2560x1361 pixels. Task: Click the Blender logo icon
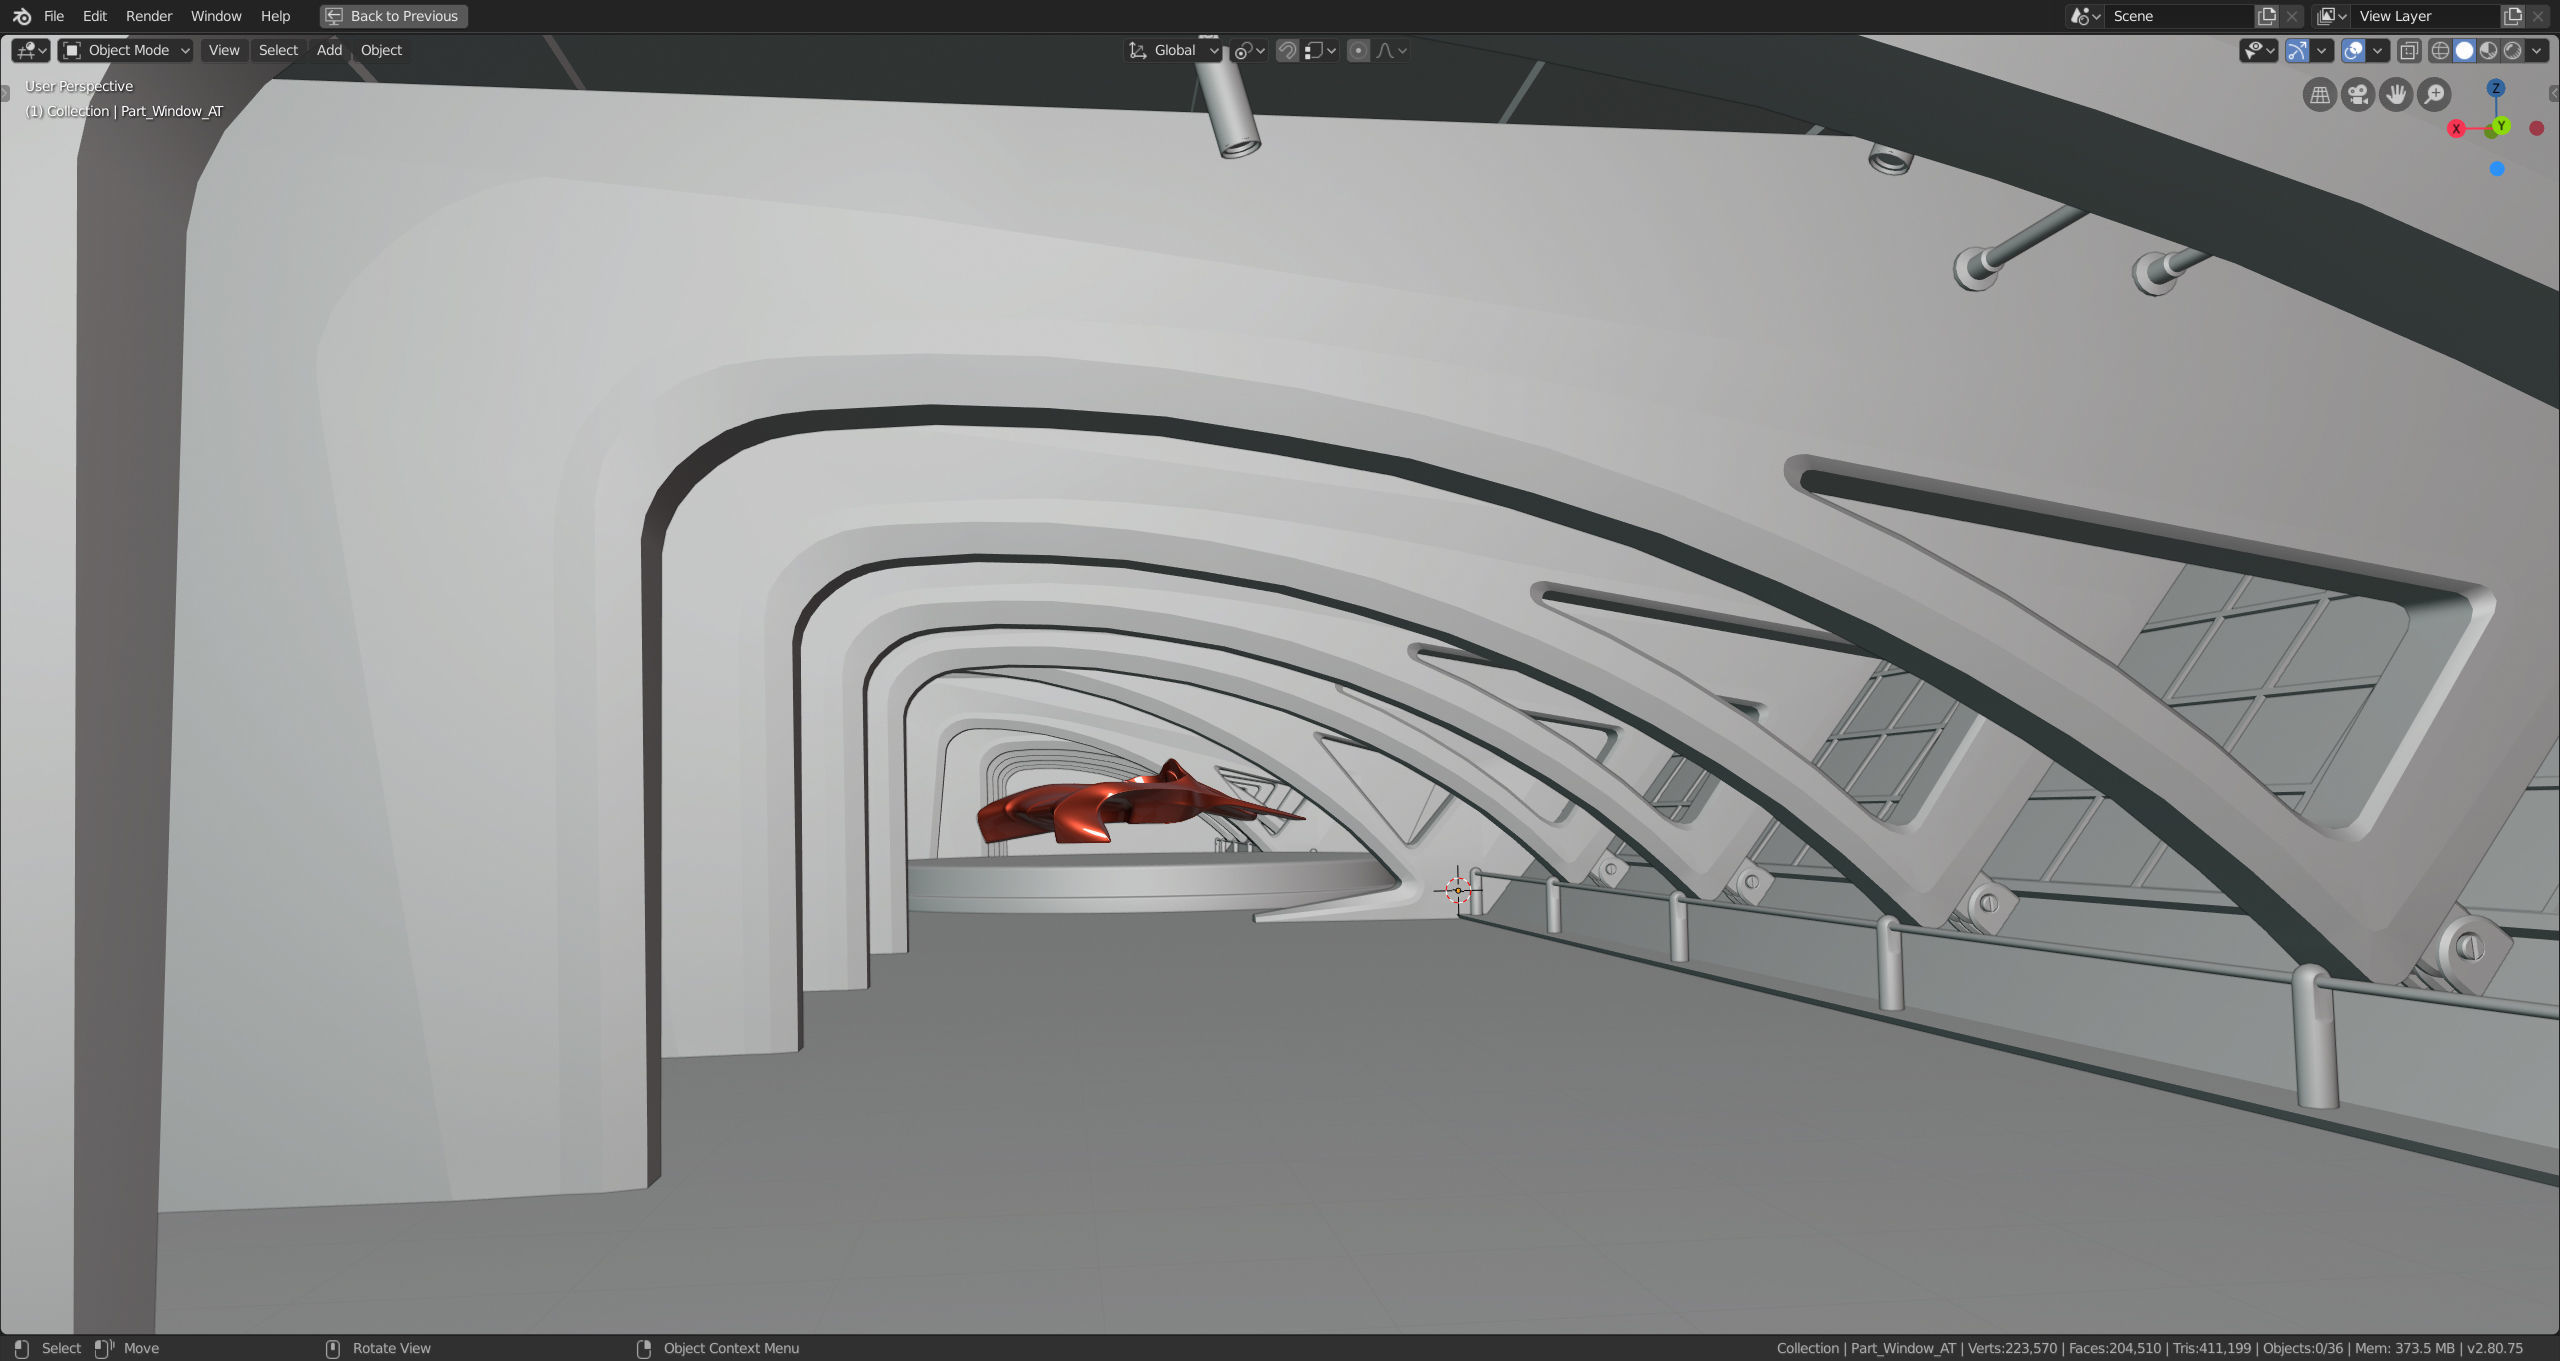[21, 16]
